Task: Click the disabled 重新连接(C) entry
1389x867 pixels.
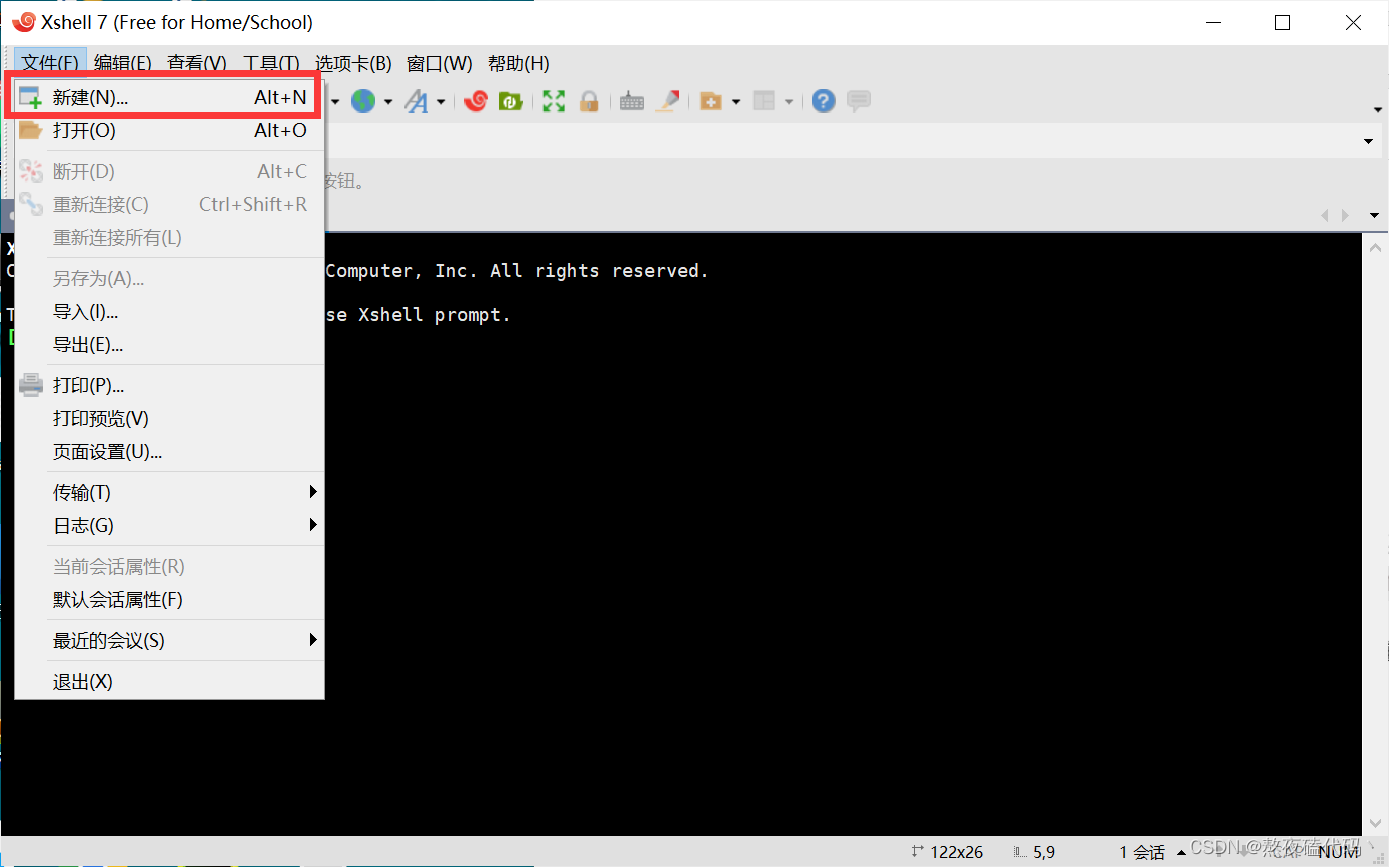Action: pyautogui.click(x=169, y=205)
